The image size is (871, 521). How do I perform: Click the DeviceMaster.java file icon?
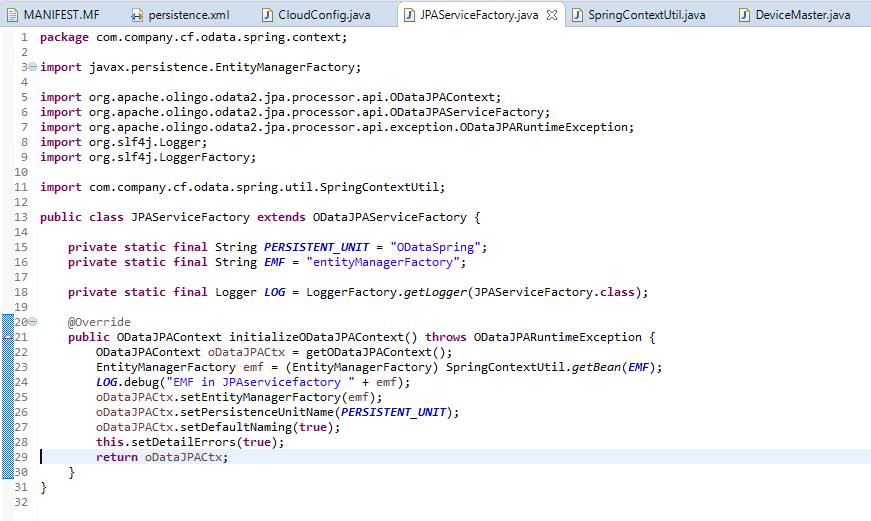(x=744, y=15)
